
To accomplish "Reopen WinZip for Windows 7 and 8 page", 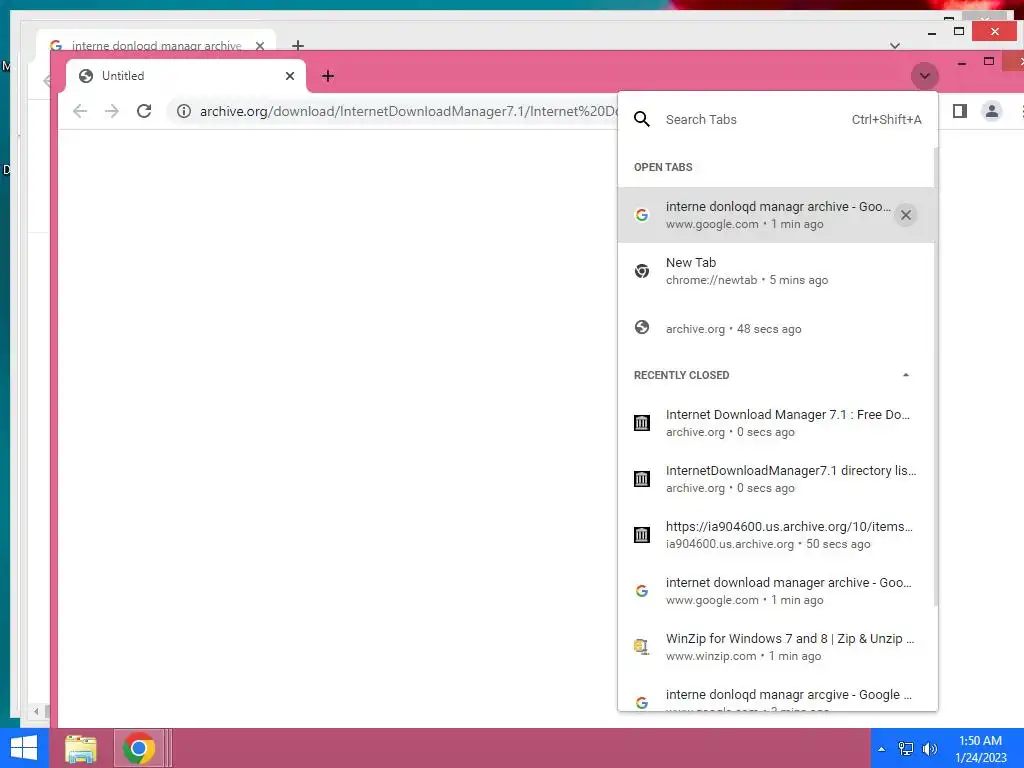I will 776,647.
